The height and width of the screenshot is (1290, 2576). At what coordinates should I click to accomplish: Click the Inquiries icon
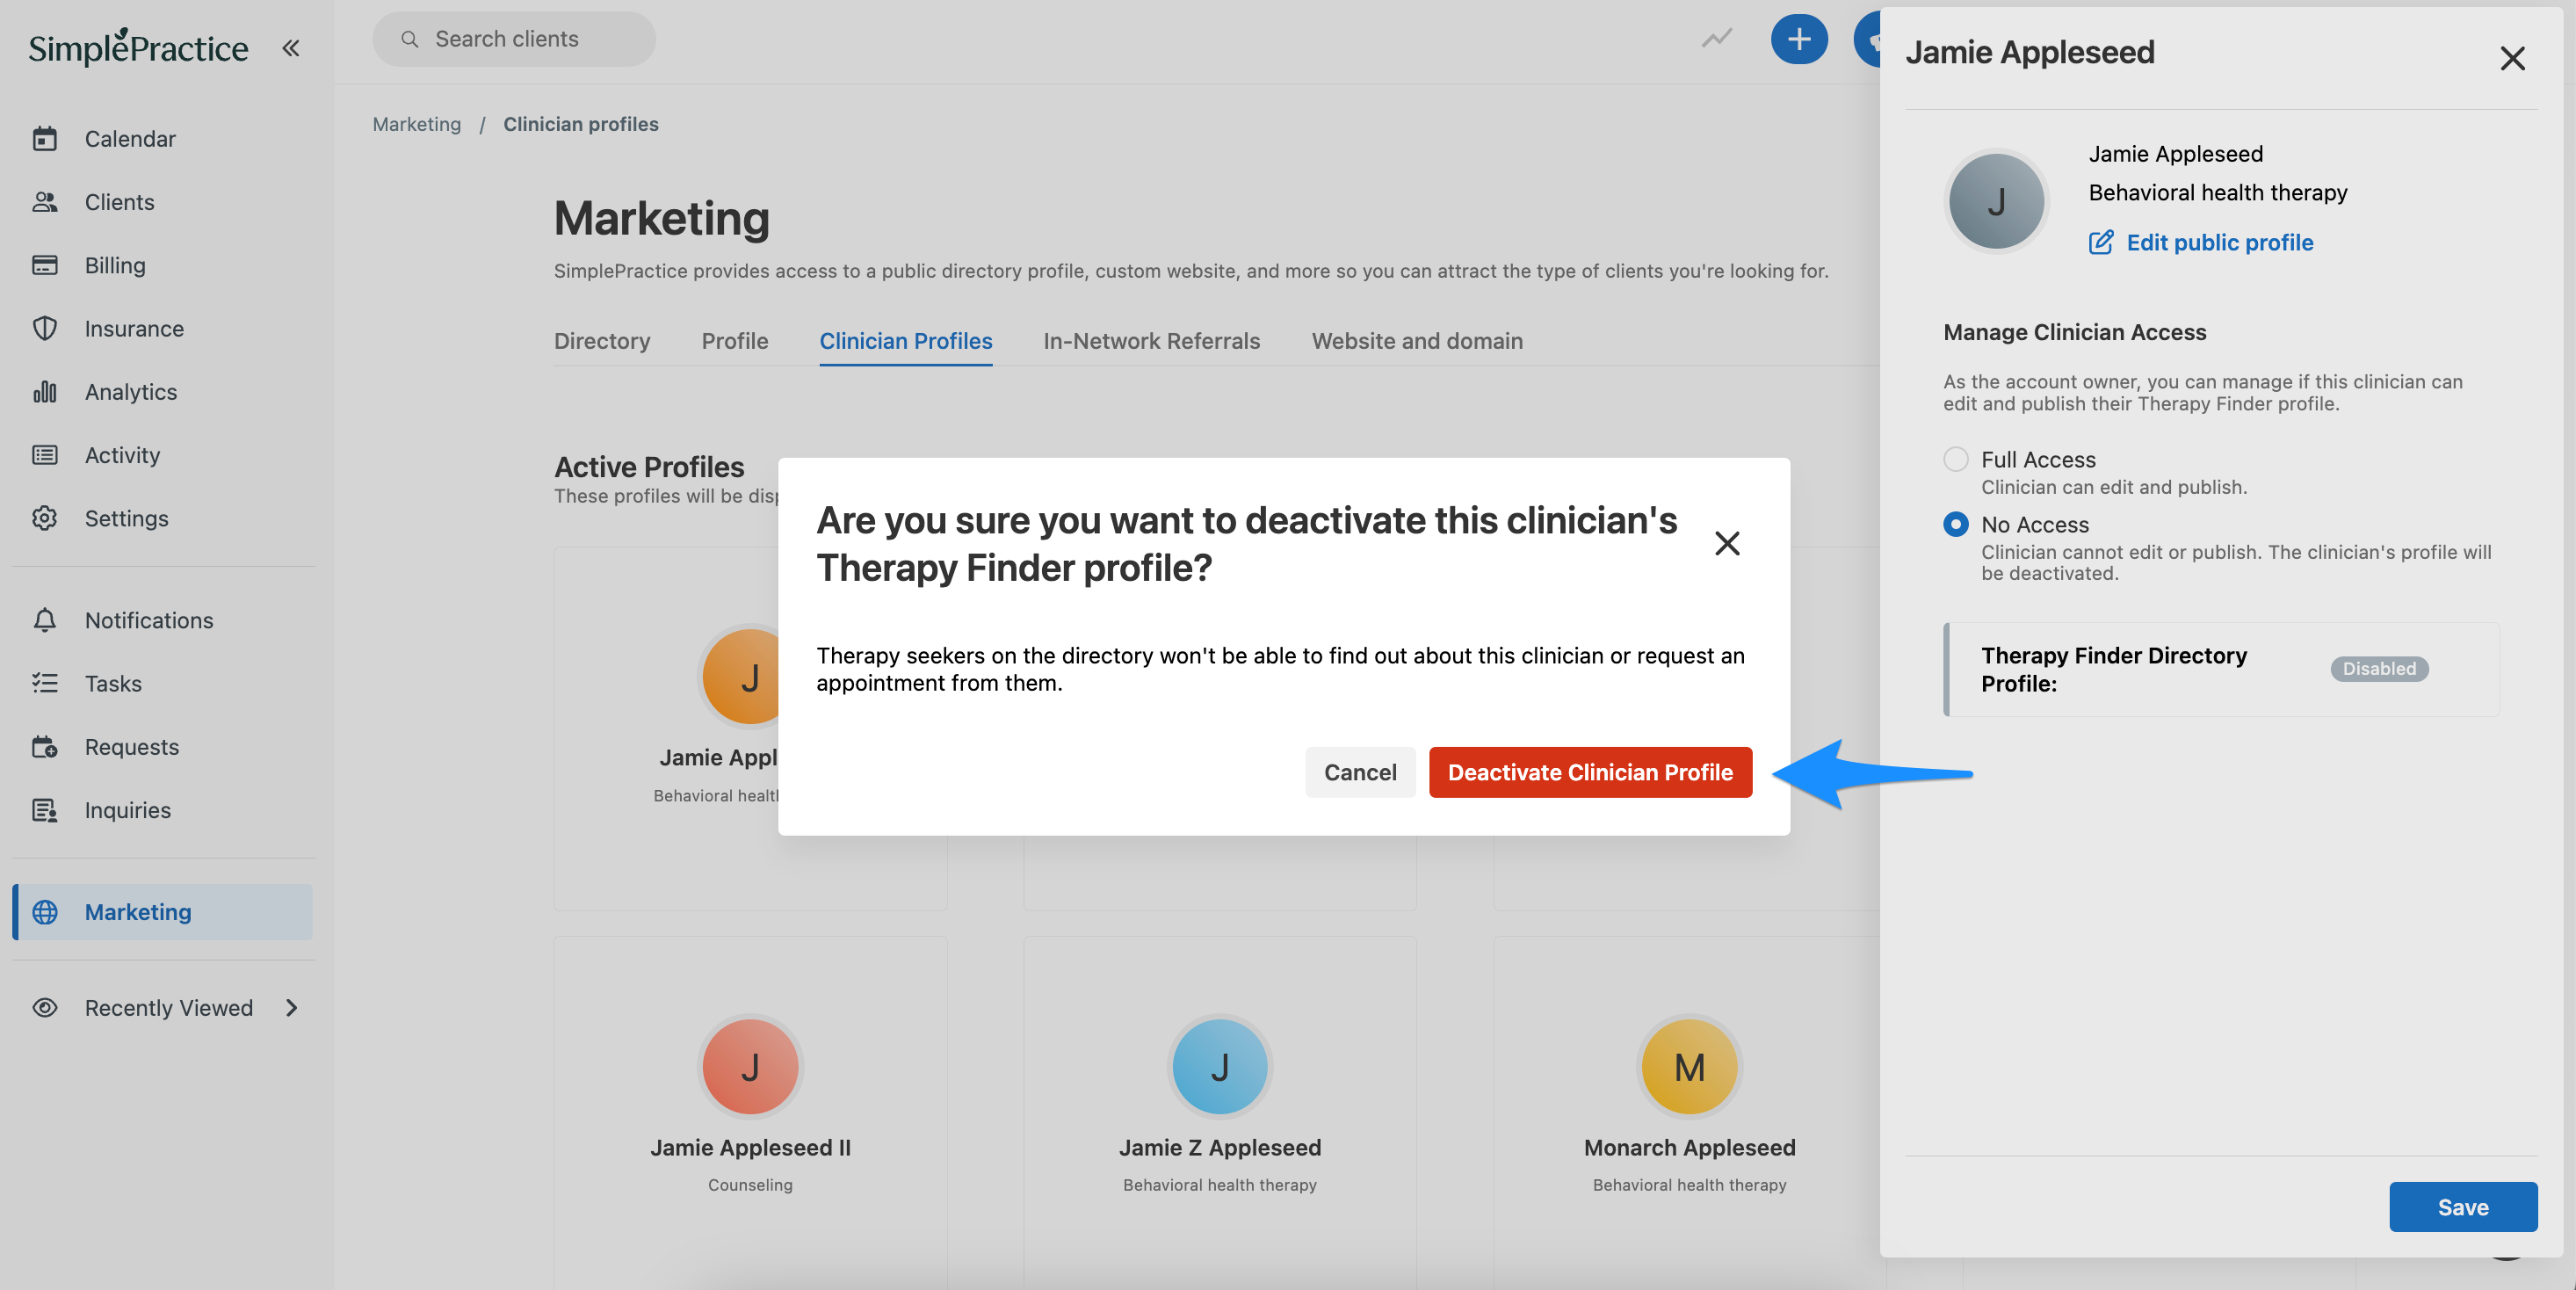pyautogui.click(x=45, y=810)
